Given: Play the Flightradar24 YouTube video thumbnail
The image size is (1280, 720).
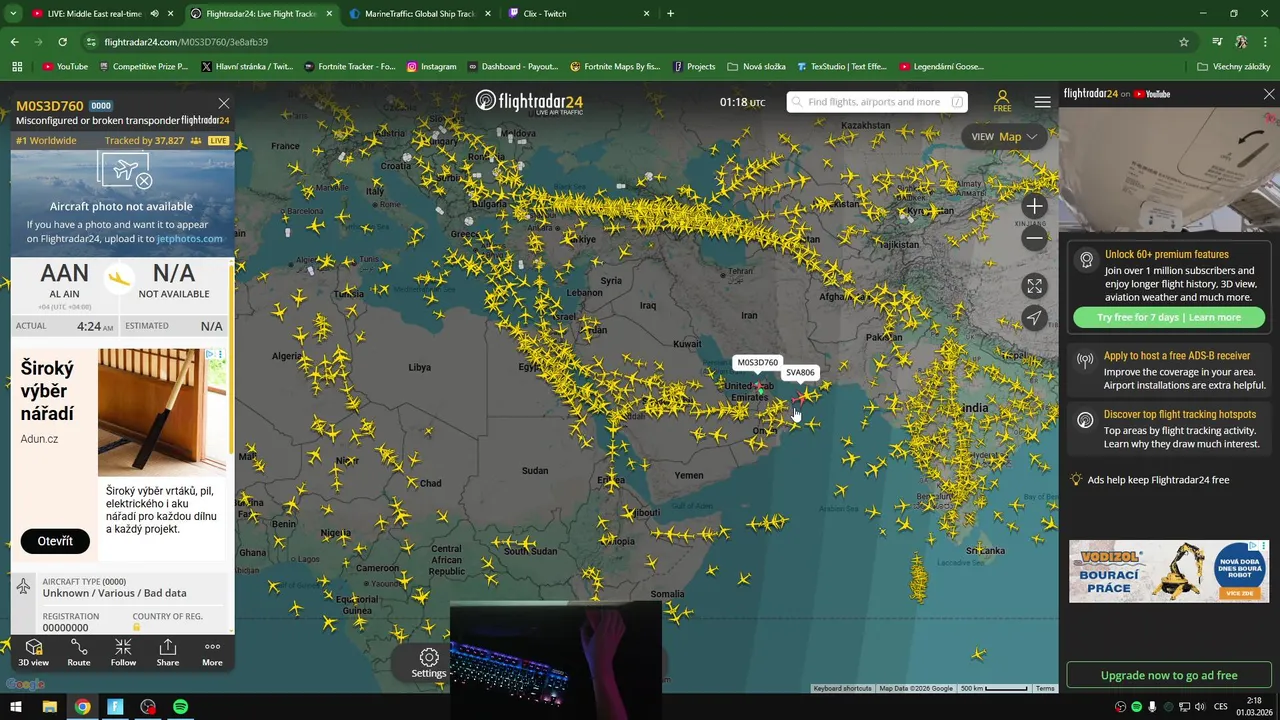Looking at the screenshot, I should click(1169, 168).
